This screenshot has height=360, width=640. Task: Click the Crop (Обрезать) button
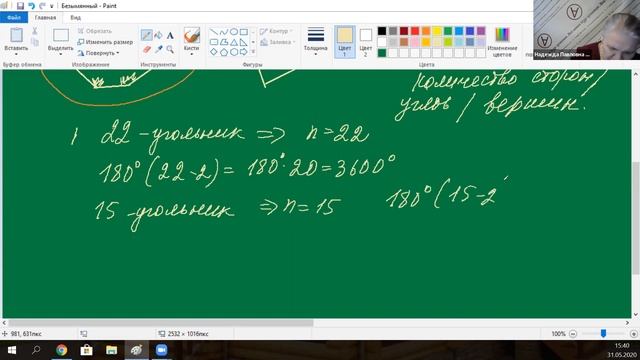pos(95,31)
